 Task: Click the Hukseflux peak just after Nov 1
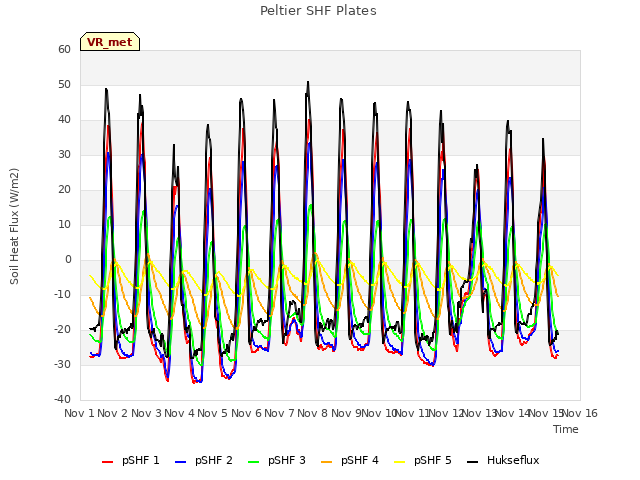click(x=106, y=89)
